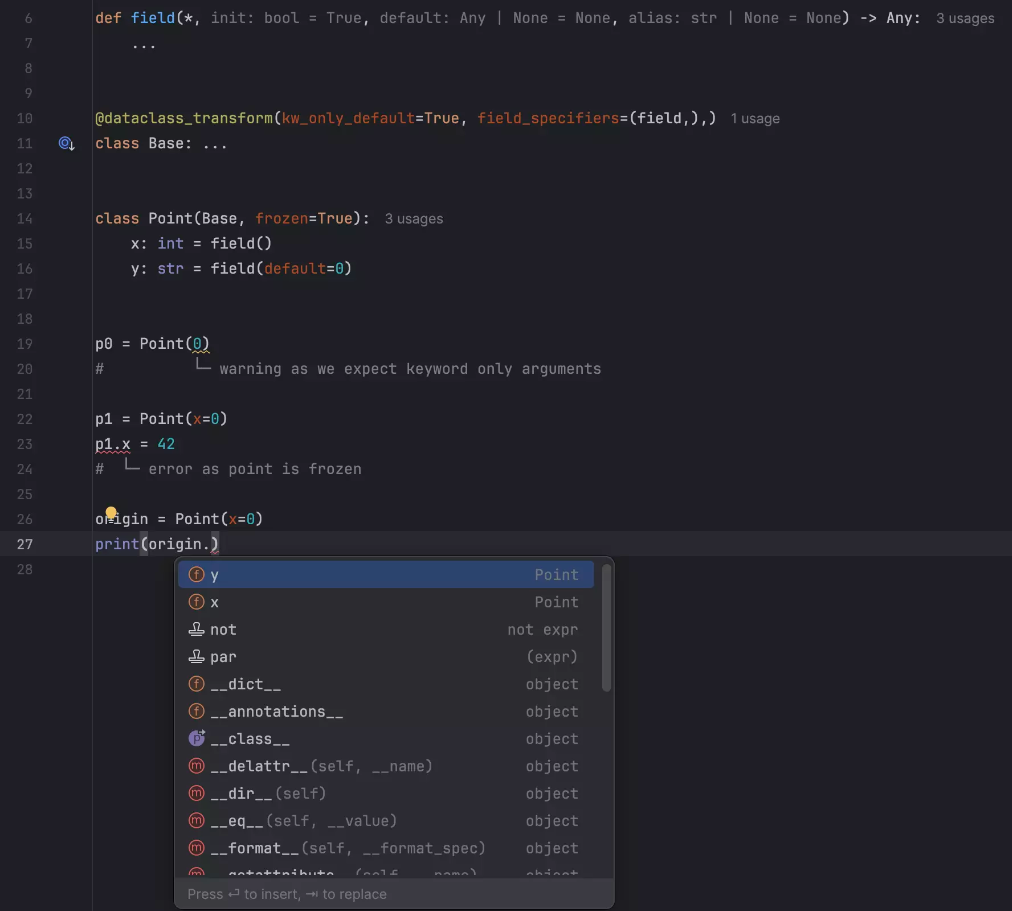Click the '@dataclass_transform' decorator name

pyautogui.click(x=184, y=119)
